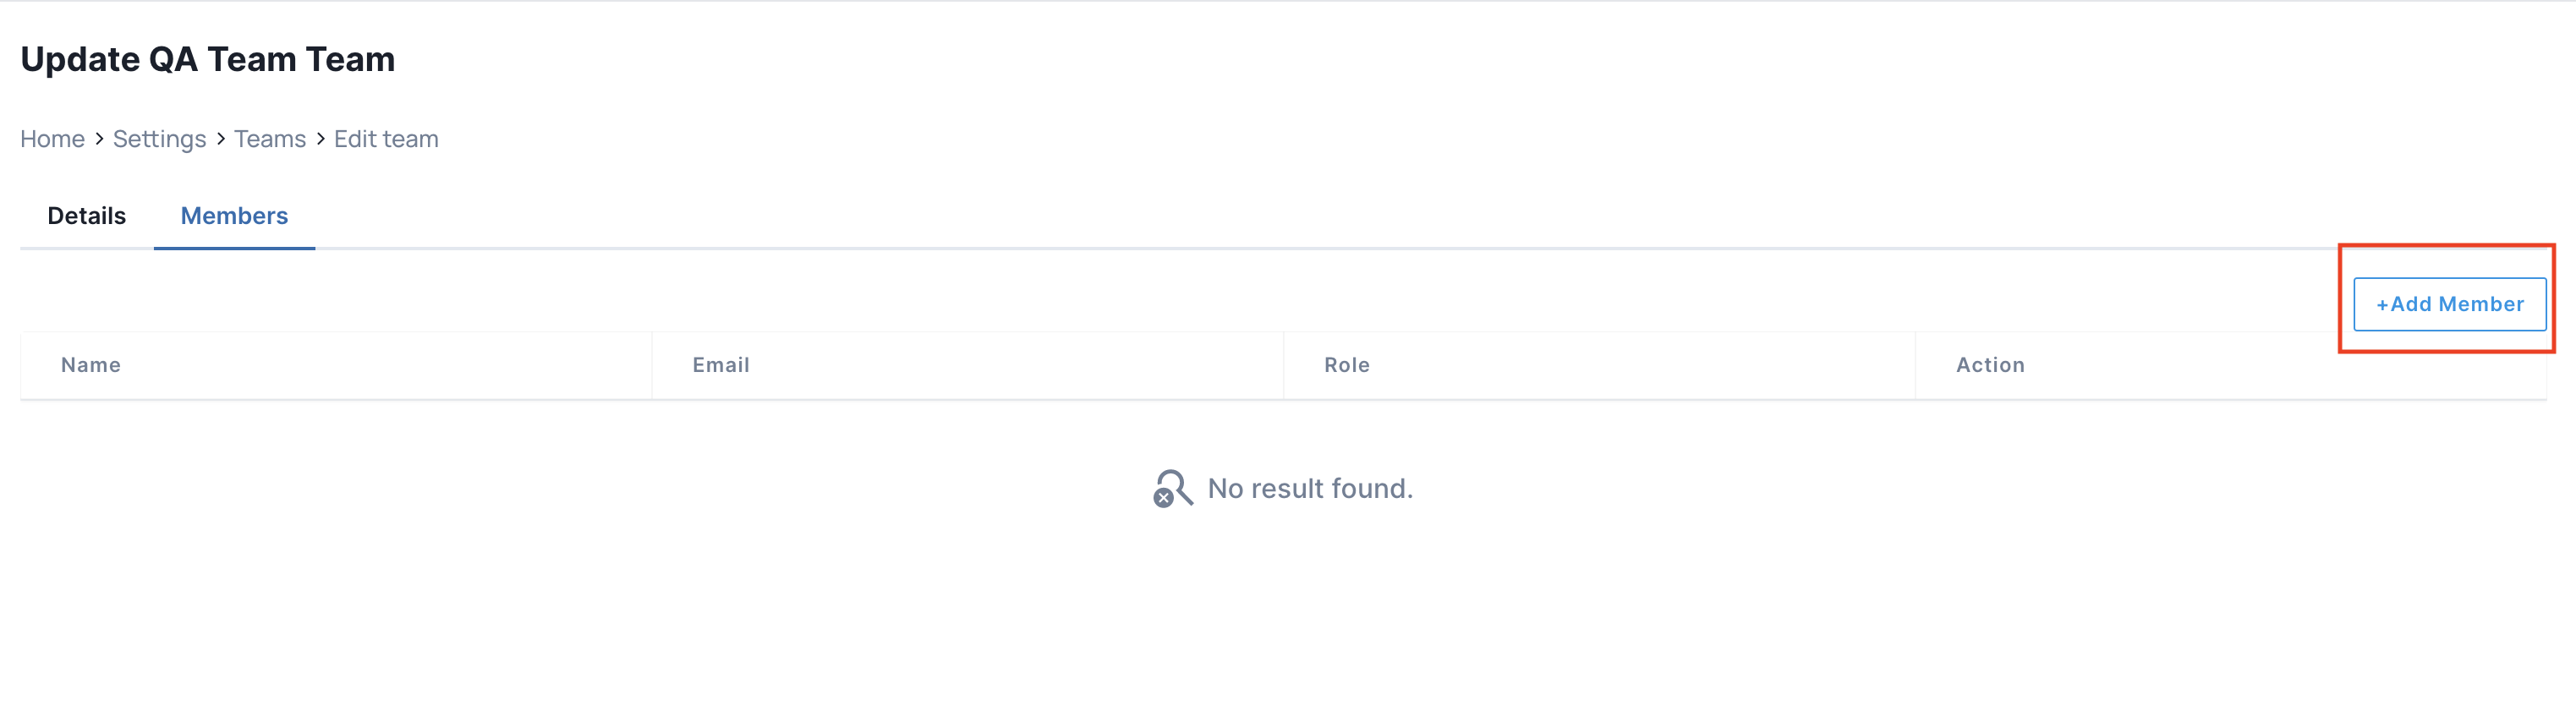Click the chevron after Home breadcrumb
The width and height of the screenshot is (2576, 722).
point(99,139)
